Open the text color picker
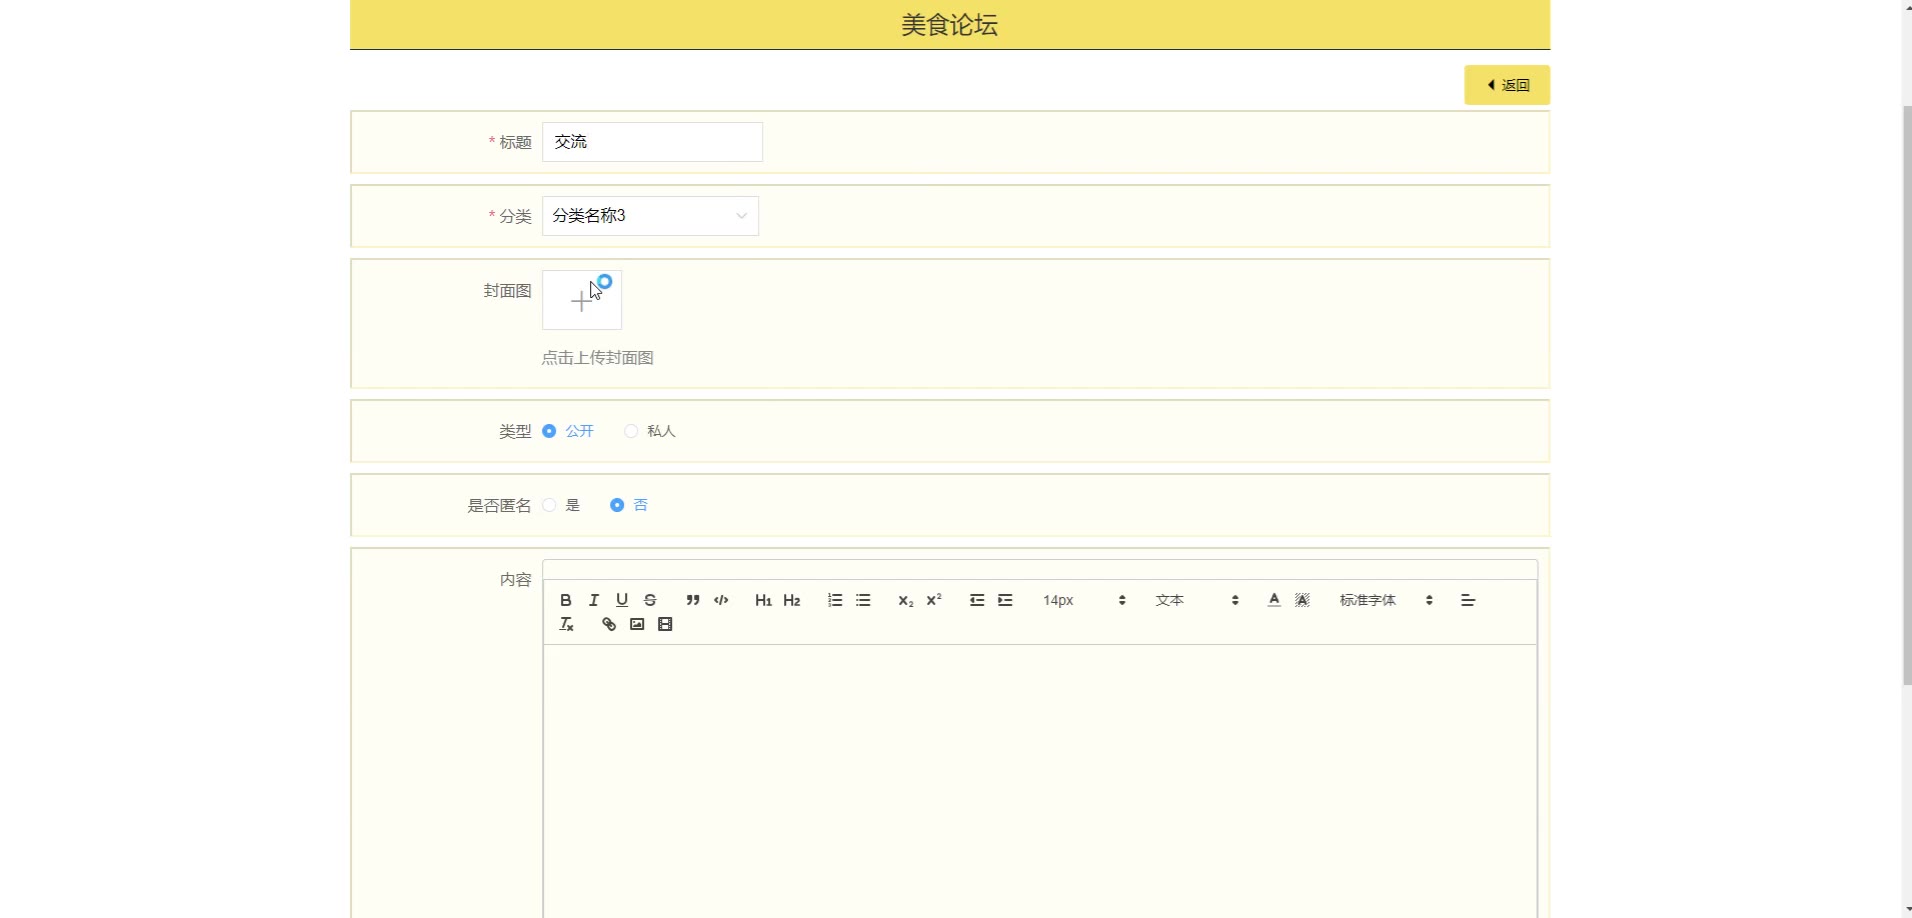1912x918 pixels. click(1274, 600)
